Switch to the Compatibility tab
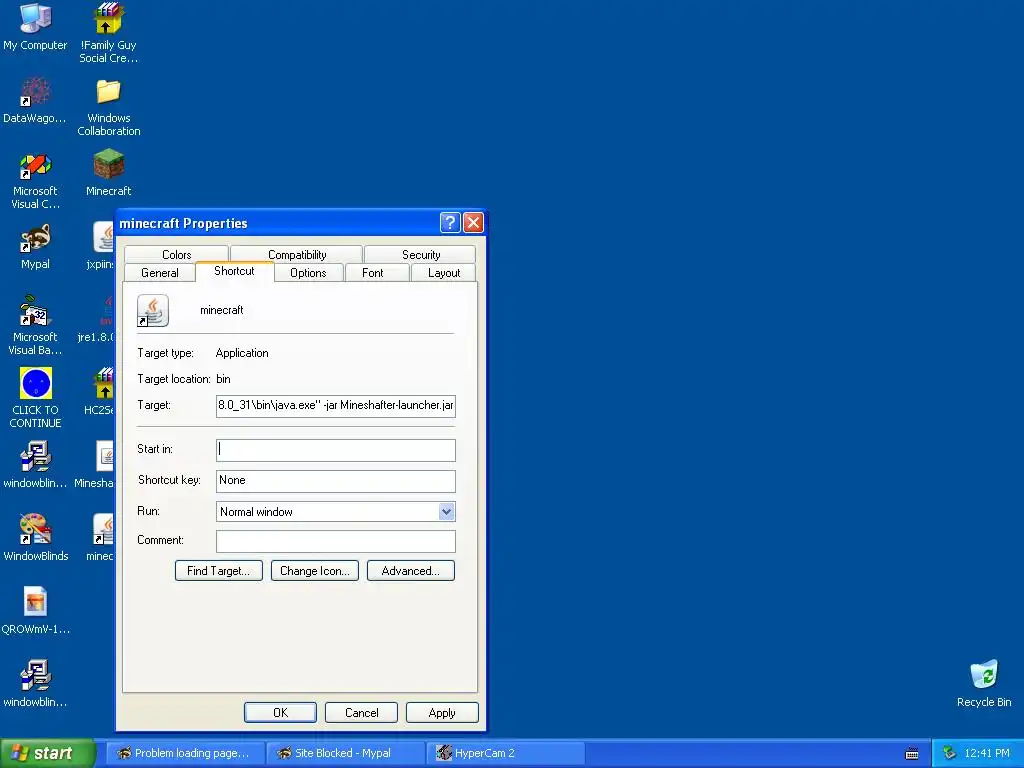The height and width of the screenshot is (768, 1024). 296,254
